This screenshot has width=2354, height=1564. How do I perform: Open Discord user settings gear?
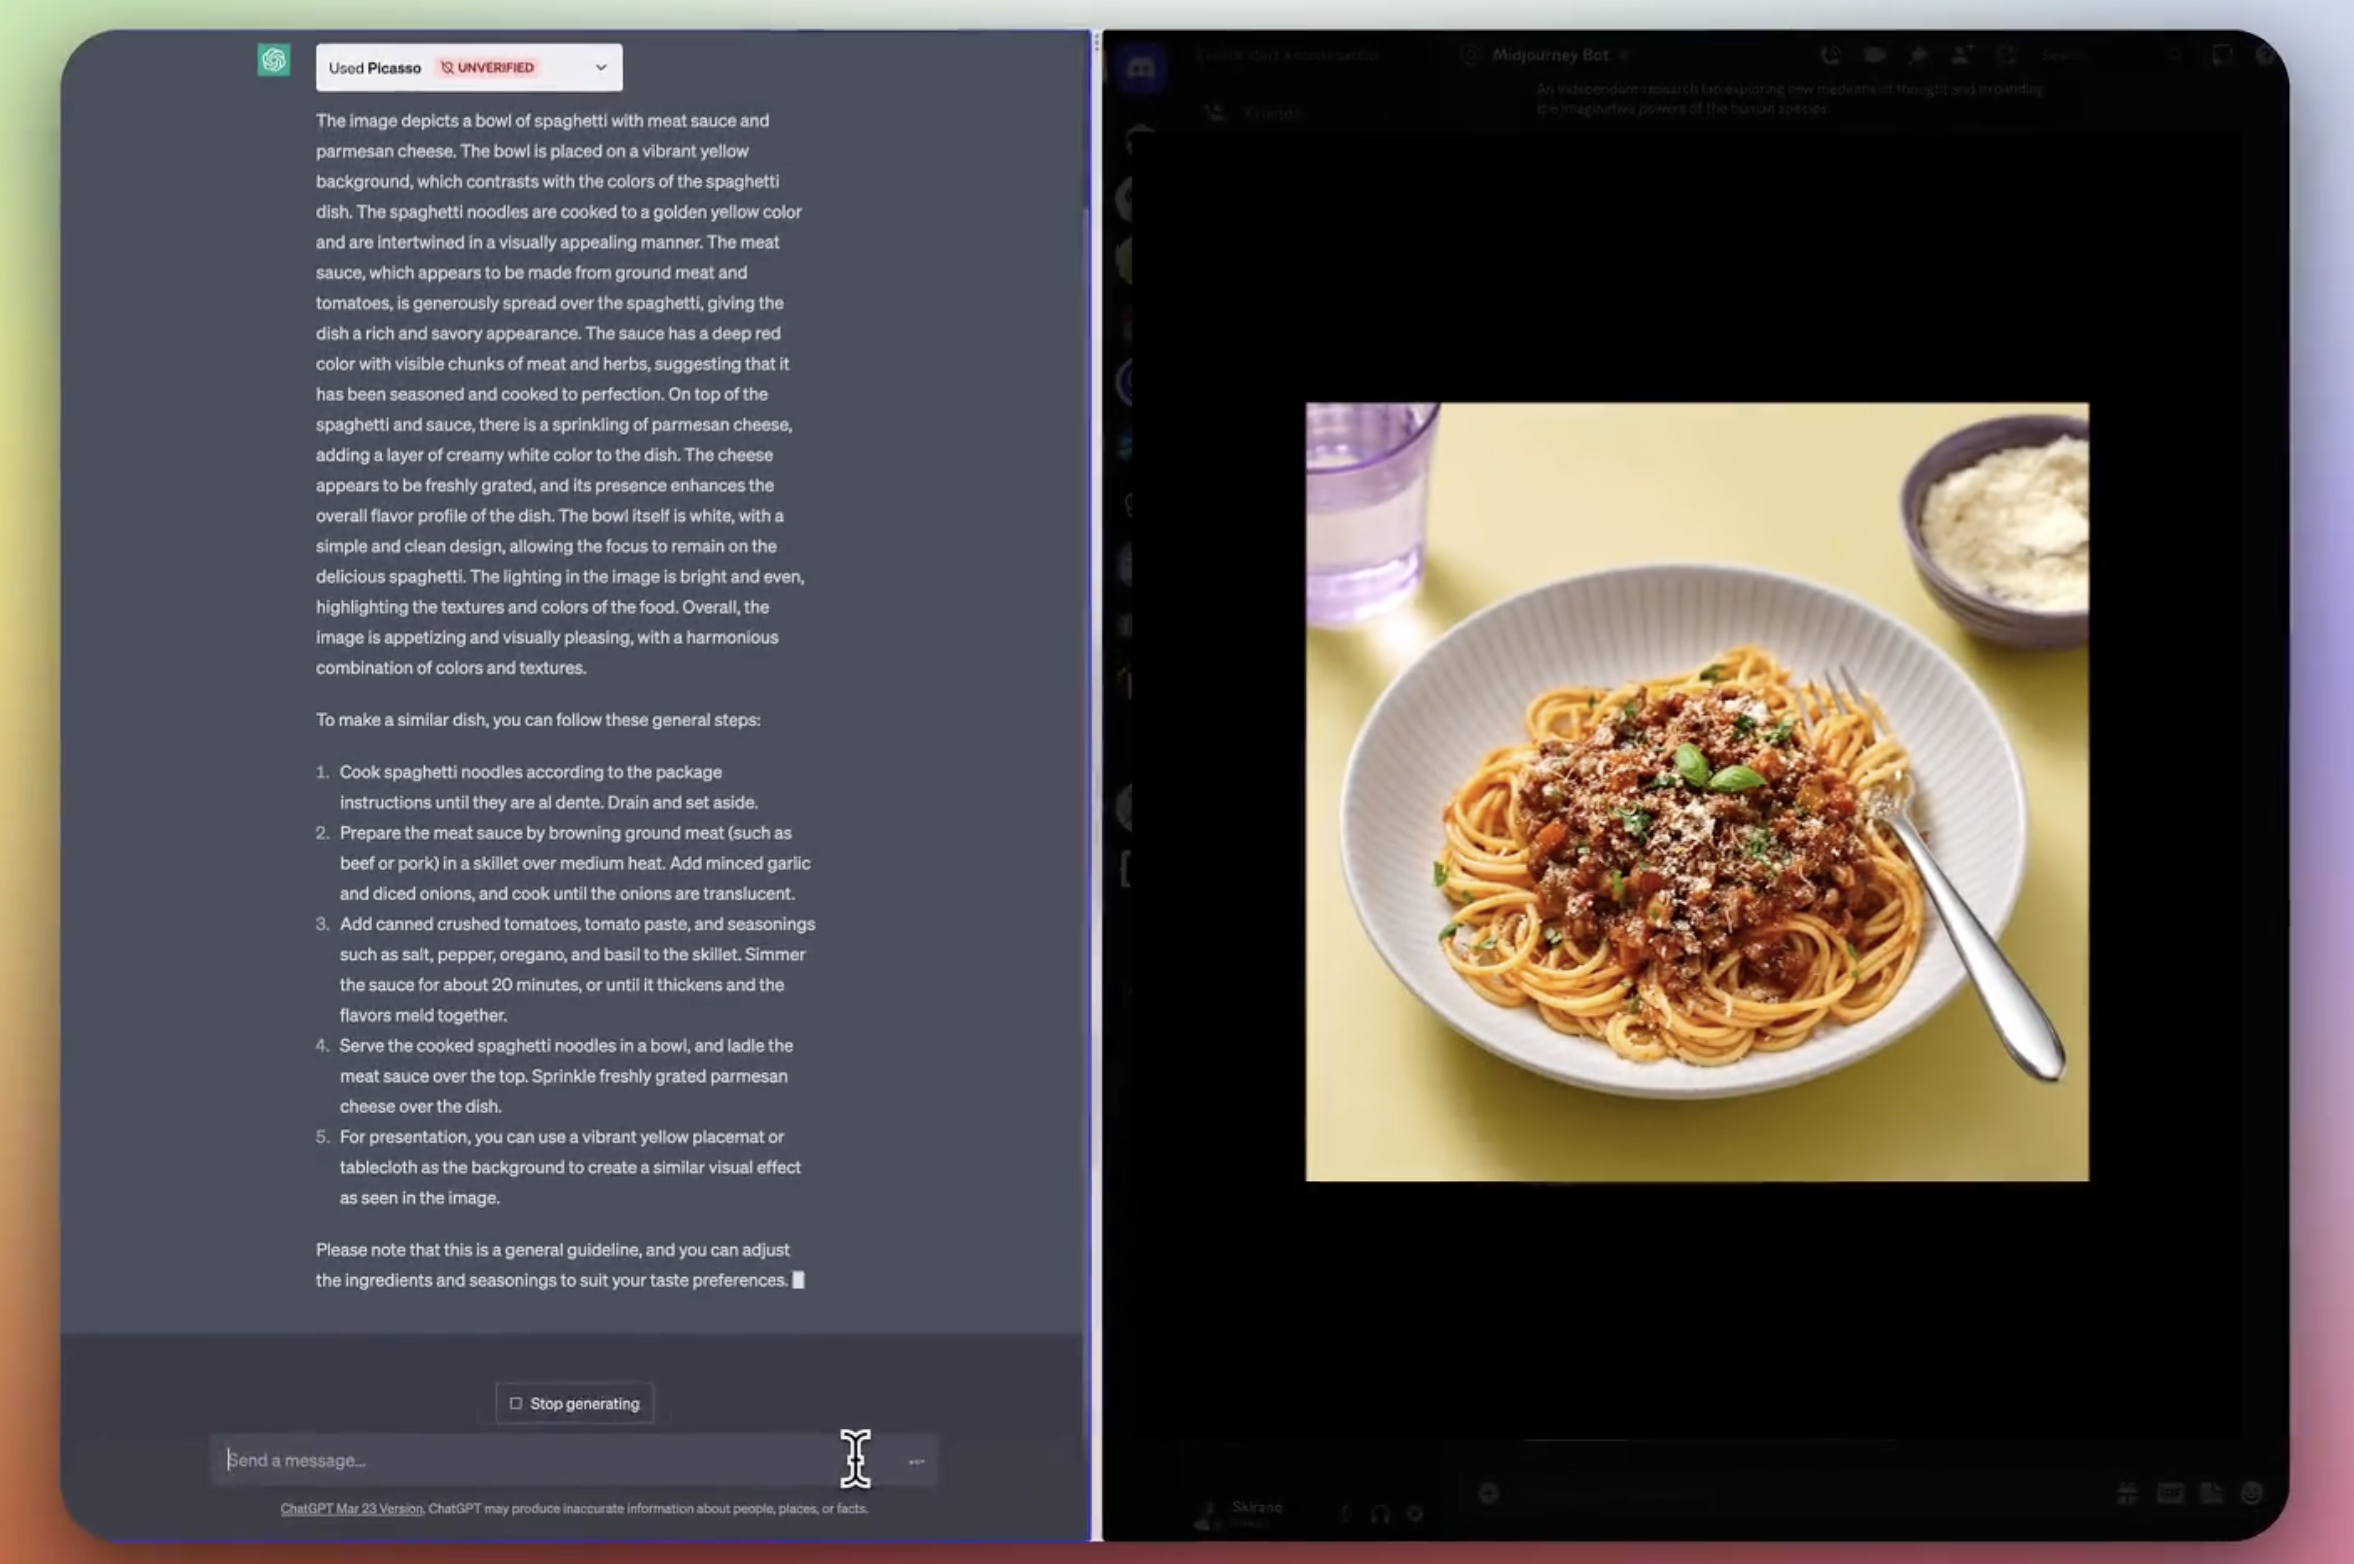(1415, 1514)
